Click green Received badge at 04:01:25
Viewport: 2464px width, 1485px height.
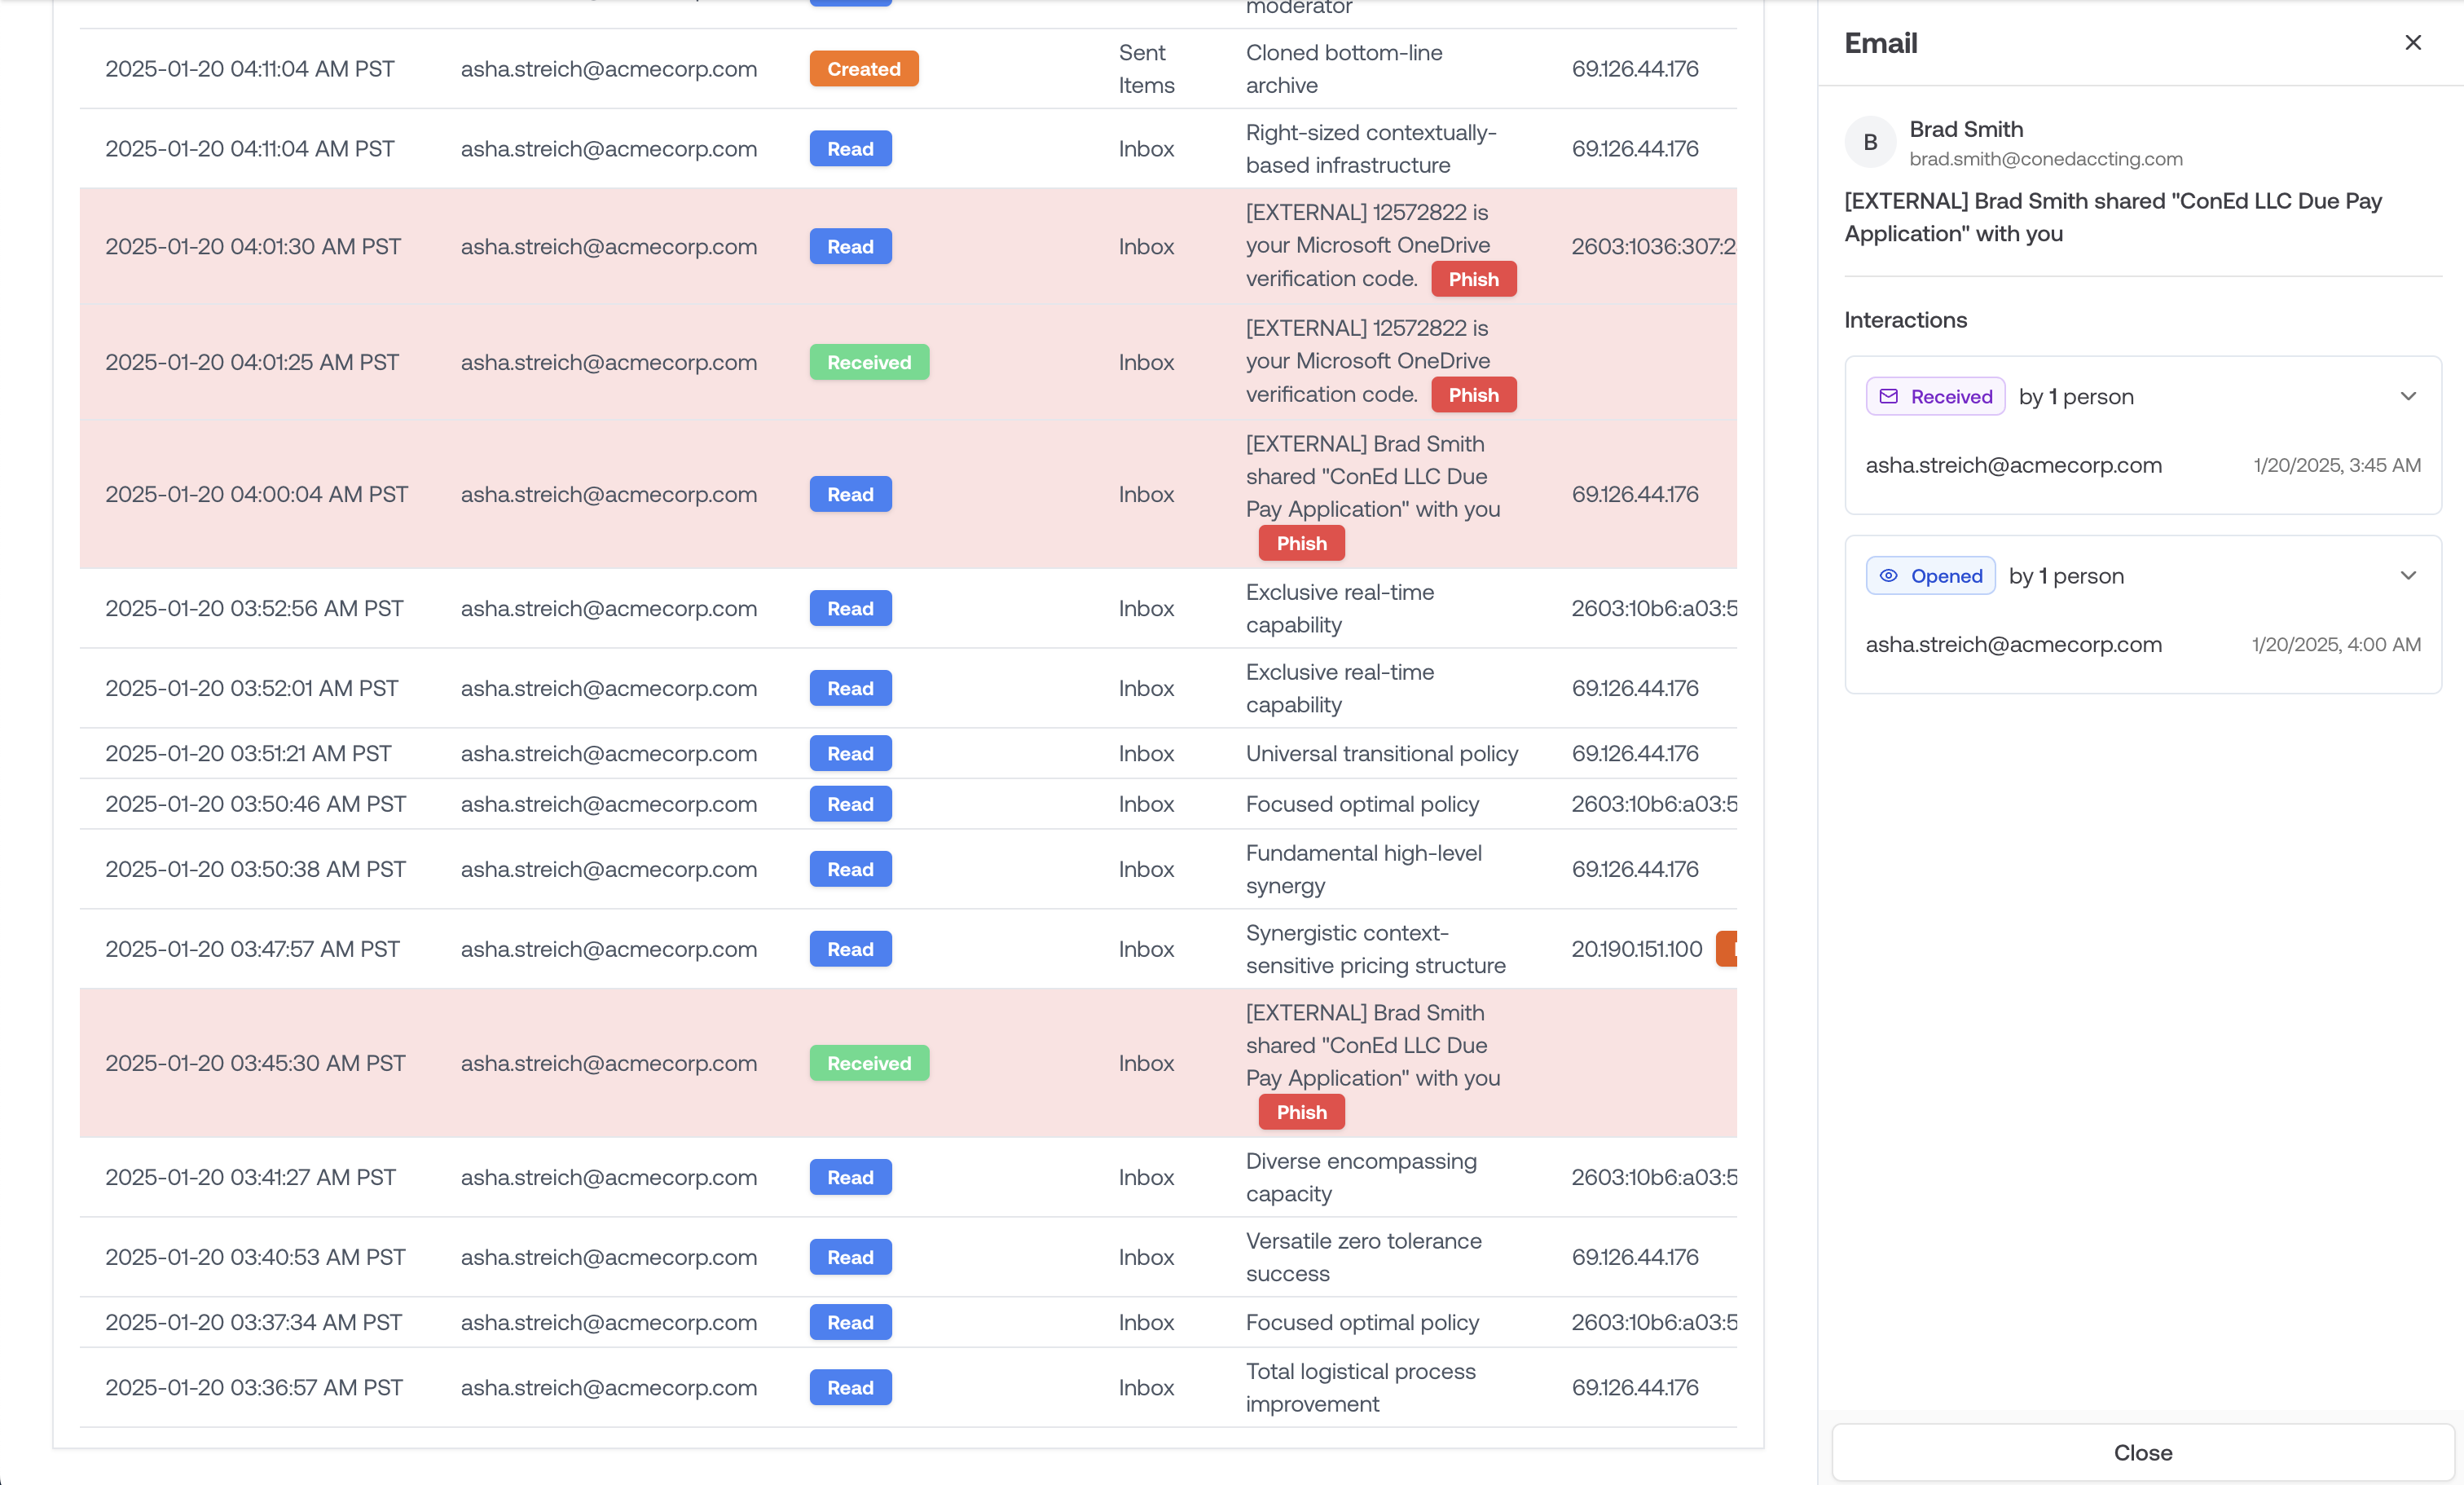(868, 362)
